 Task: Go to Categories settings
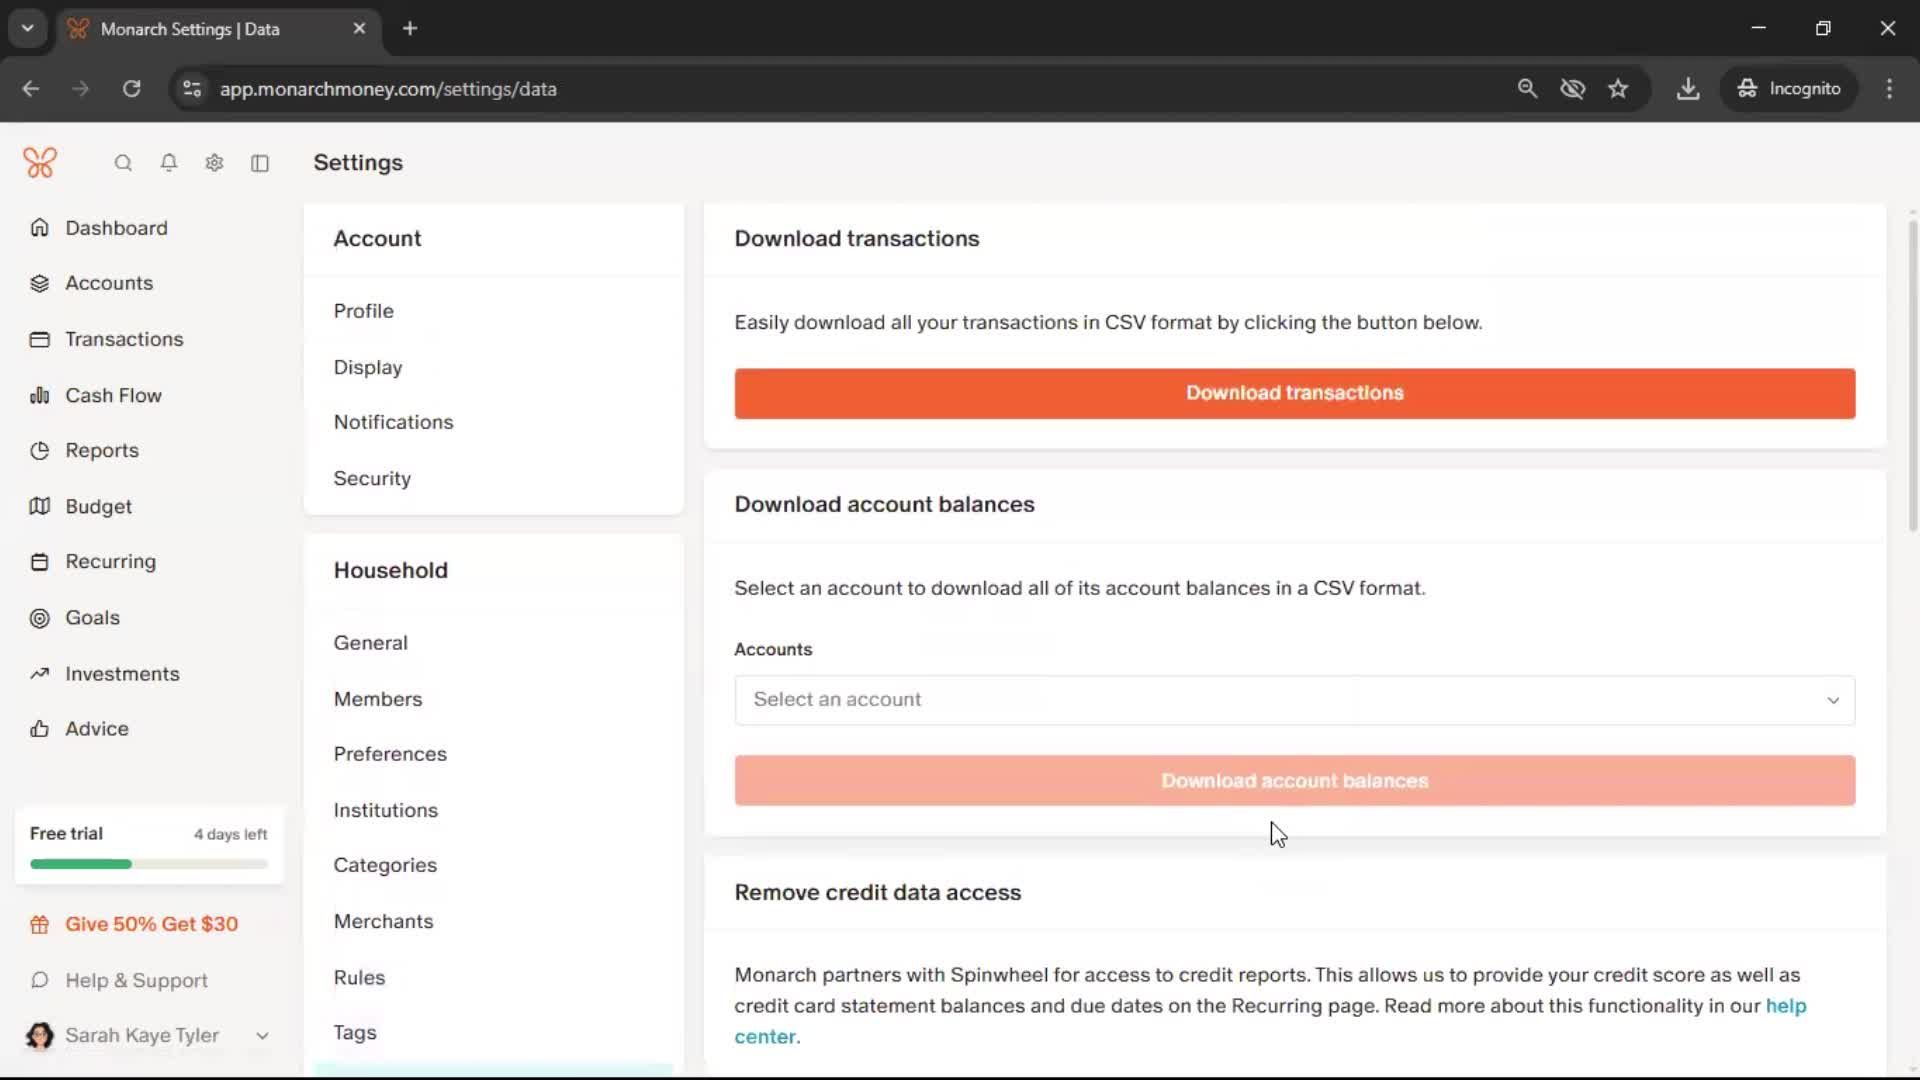(x=385, y=865)
